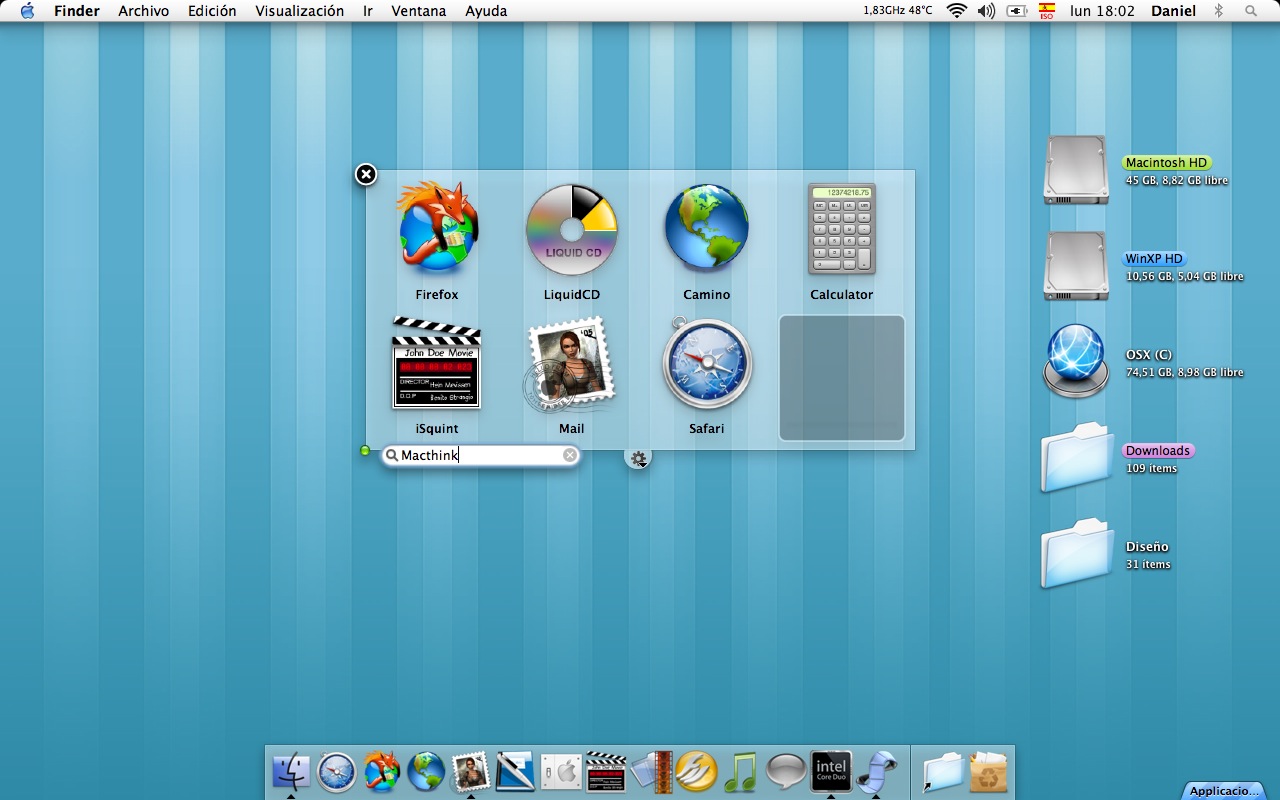Open Calculator in the launcher grid
Image resolution: width=1280 pixels, height=800 pixels.
tap(841, 229)
